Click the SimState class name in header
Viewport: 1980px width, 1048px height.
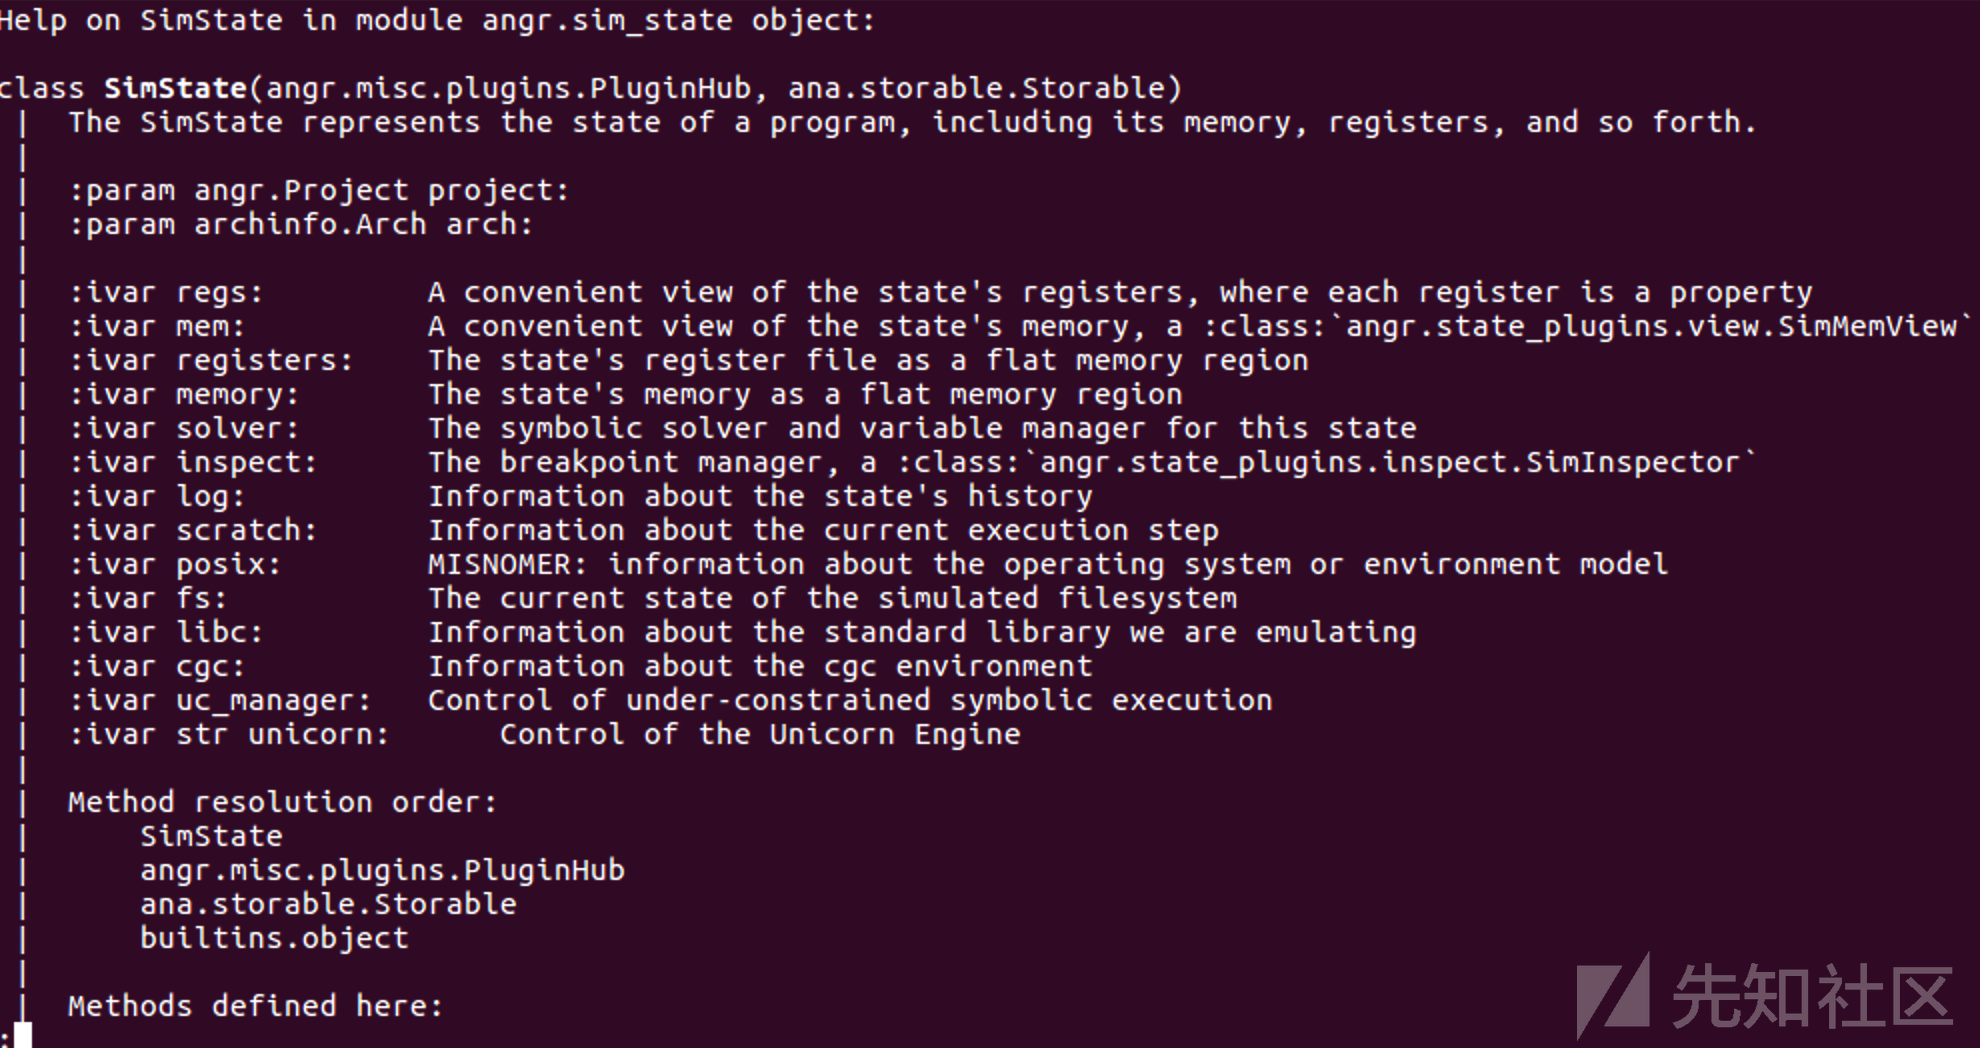coord(176,88)
